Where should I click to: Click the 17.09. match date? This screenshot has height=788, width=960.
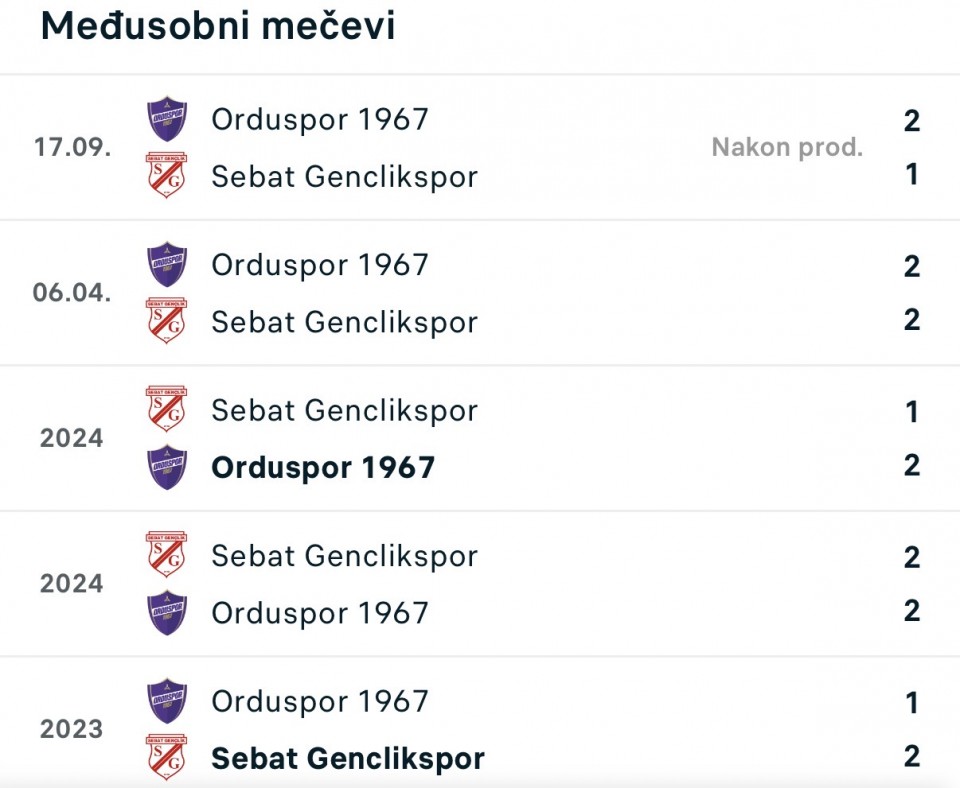coord(72,148)
